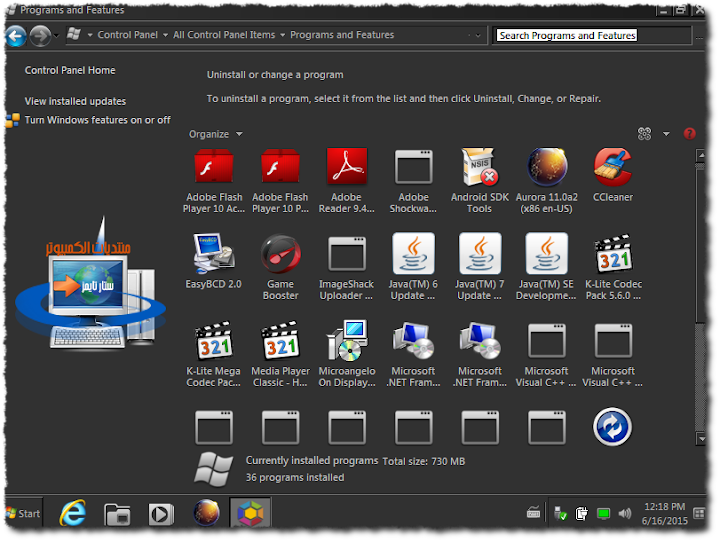This screenshot has height=542, width=720.
Task: Expand All Control Panel Items breadcrumb arrow
Action: tap(282, 35)
